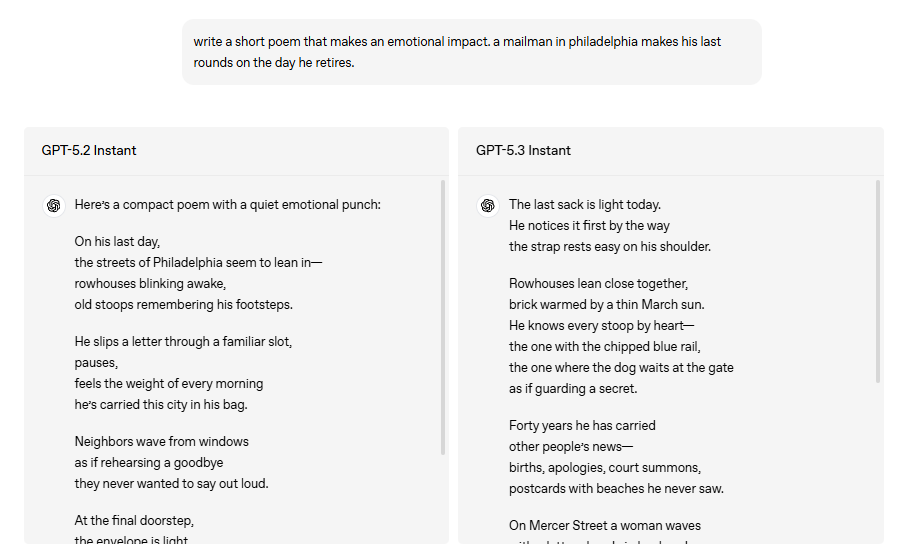Click the line "Neighbors wave from windows"

(161, 441)
